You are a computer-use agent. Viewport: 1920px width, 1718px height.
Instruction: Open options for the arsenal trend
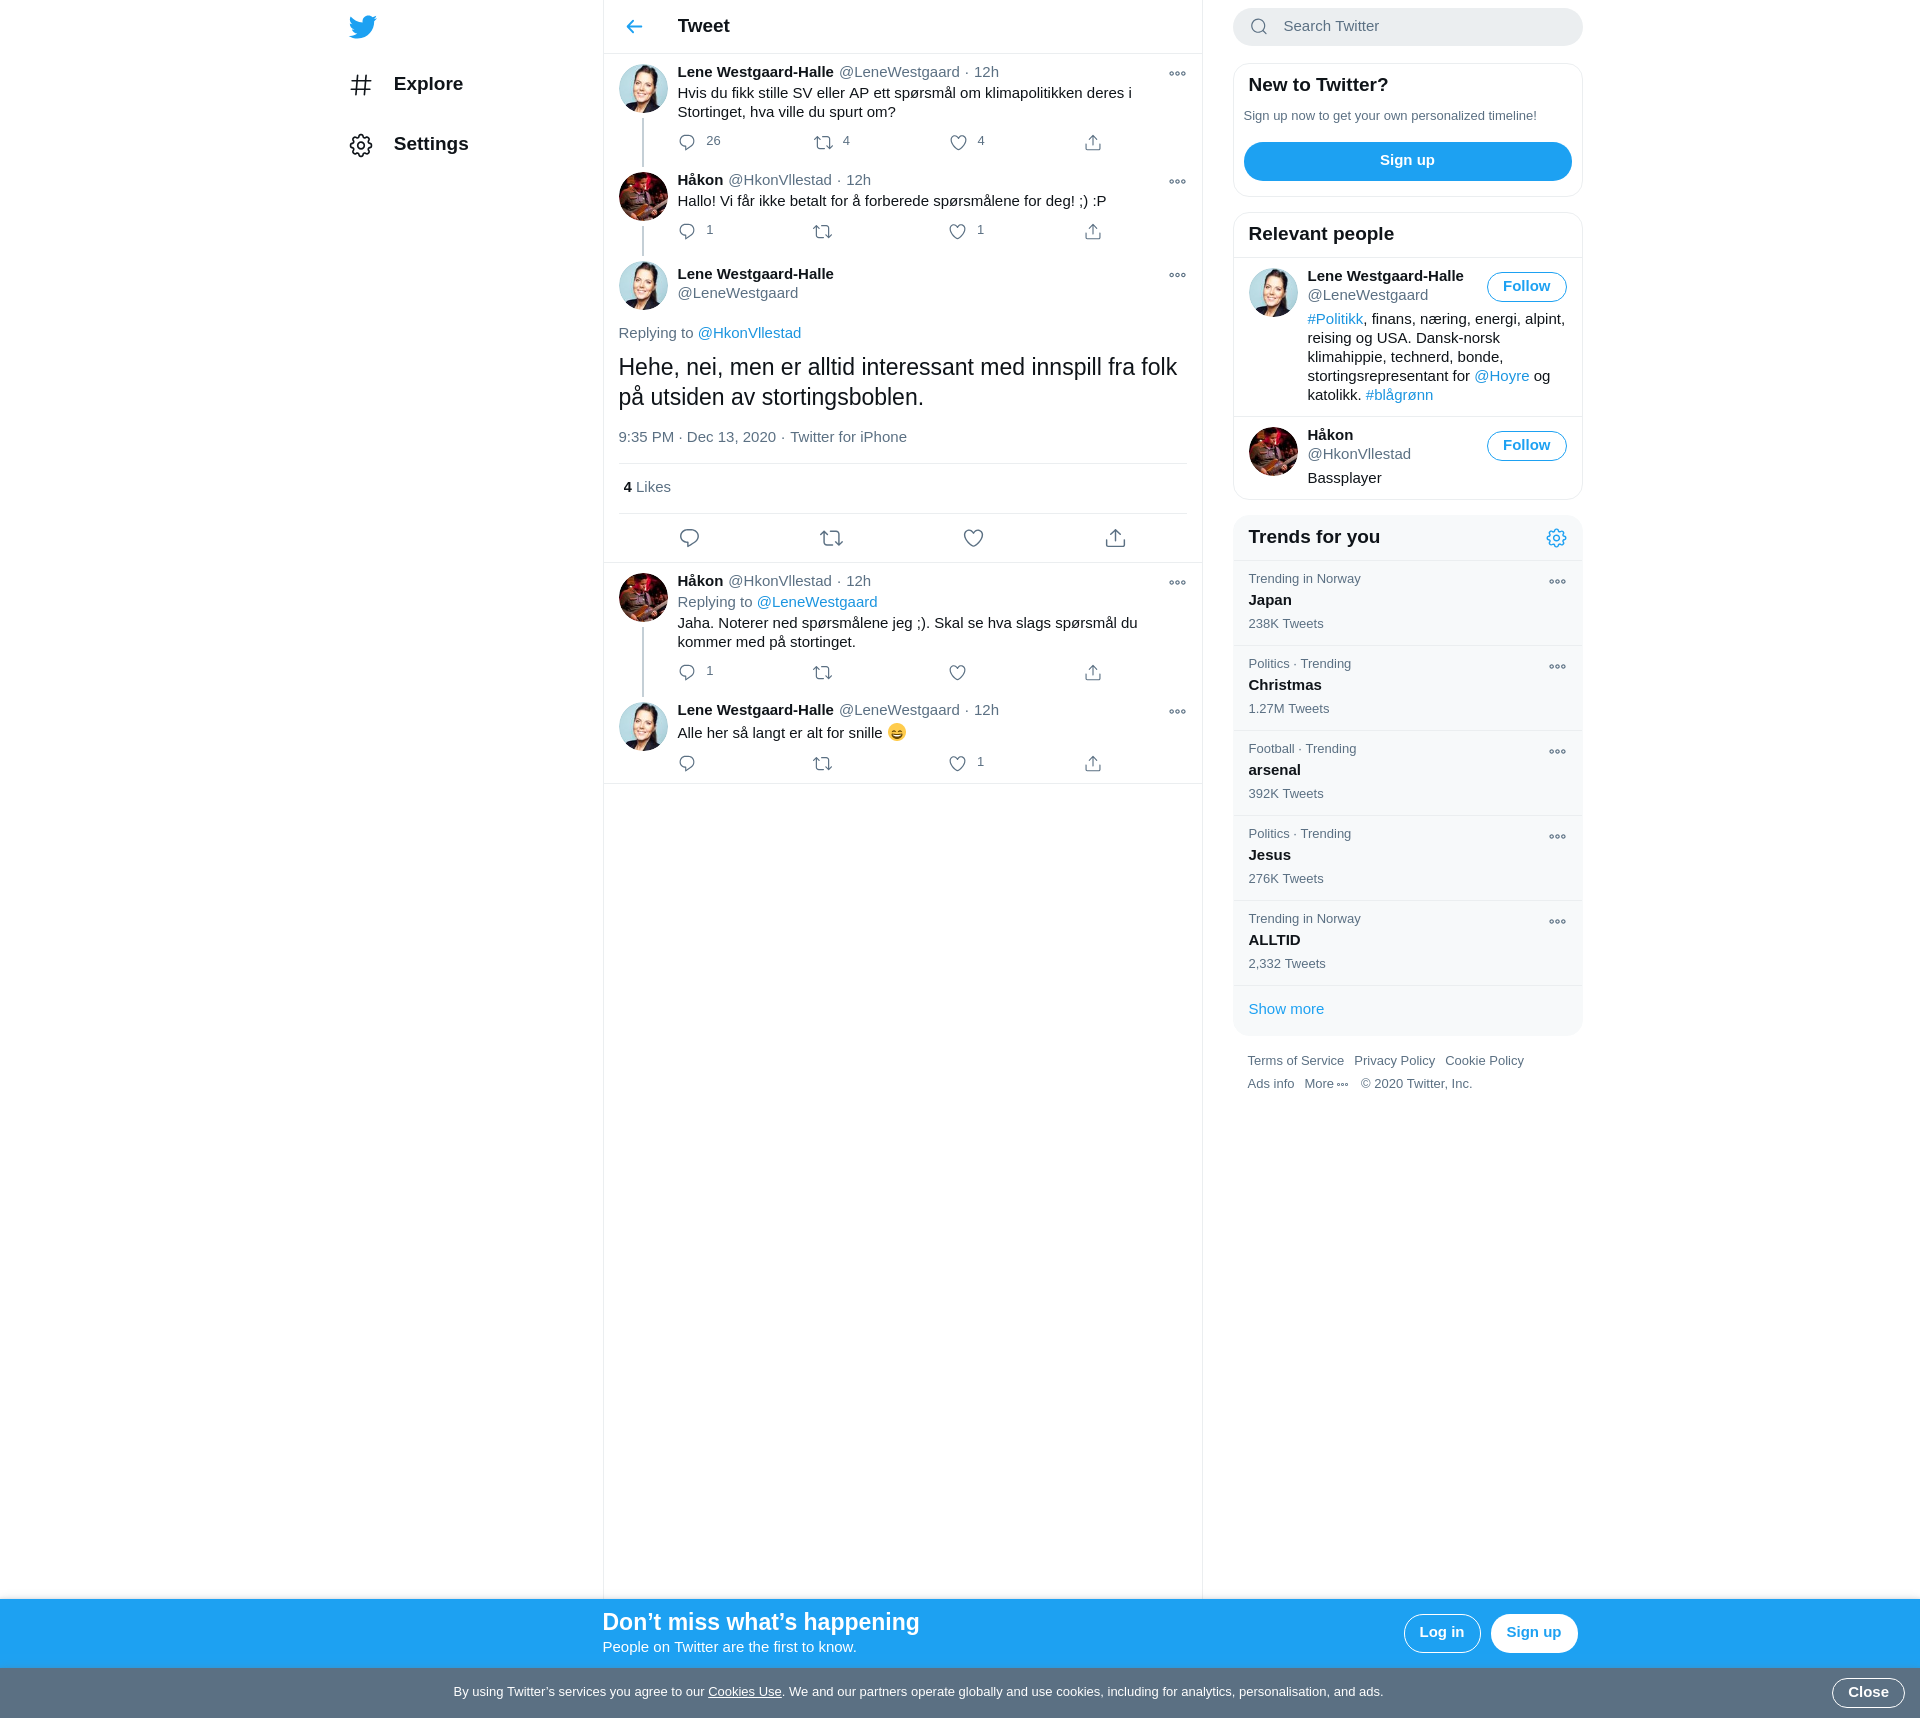coord(1557,752)
